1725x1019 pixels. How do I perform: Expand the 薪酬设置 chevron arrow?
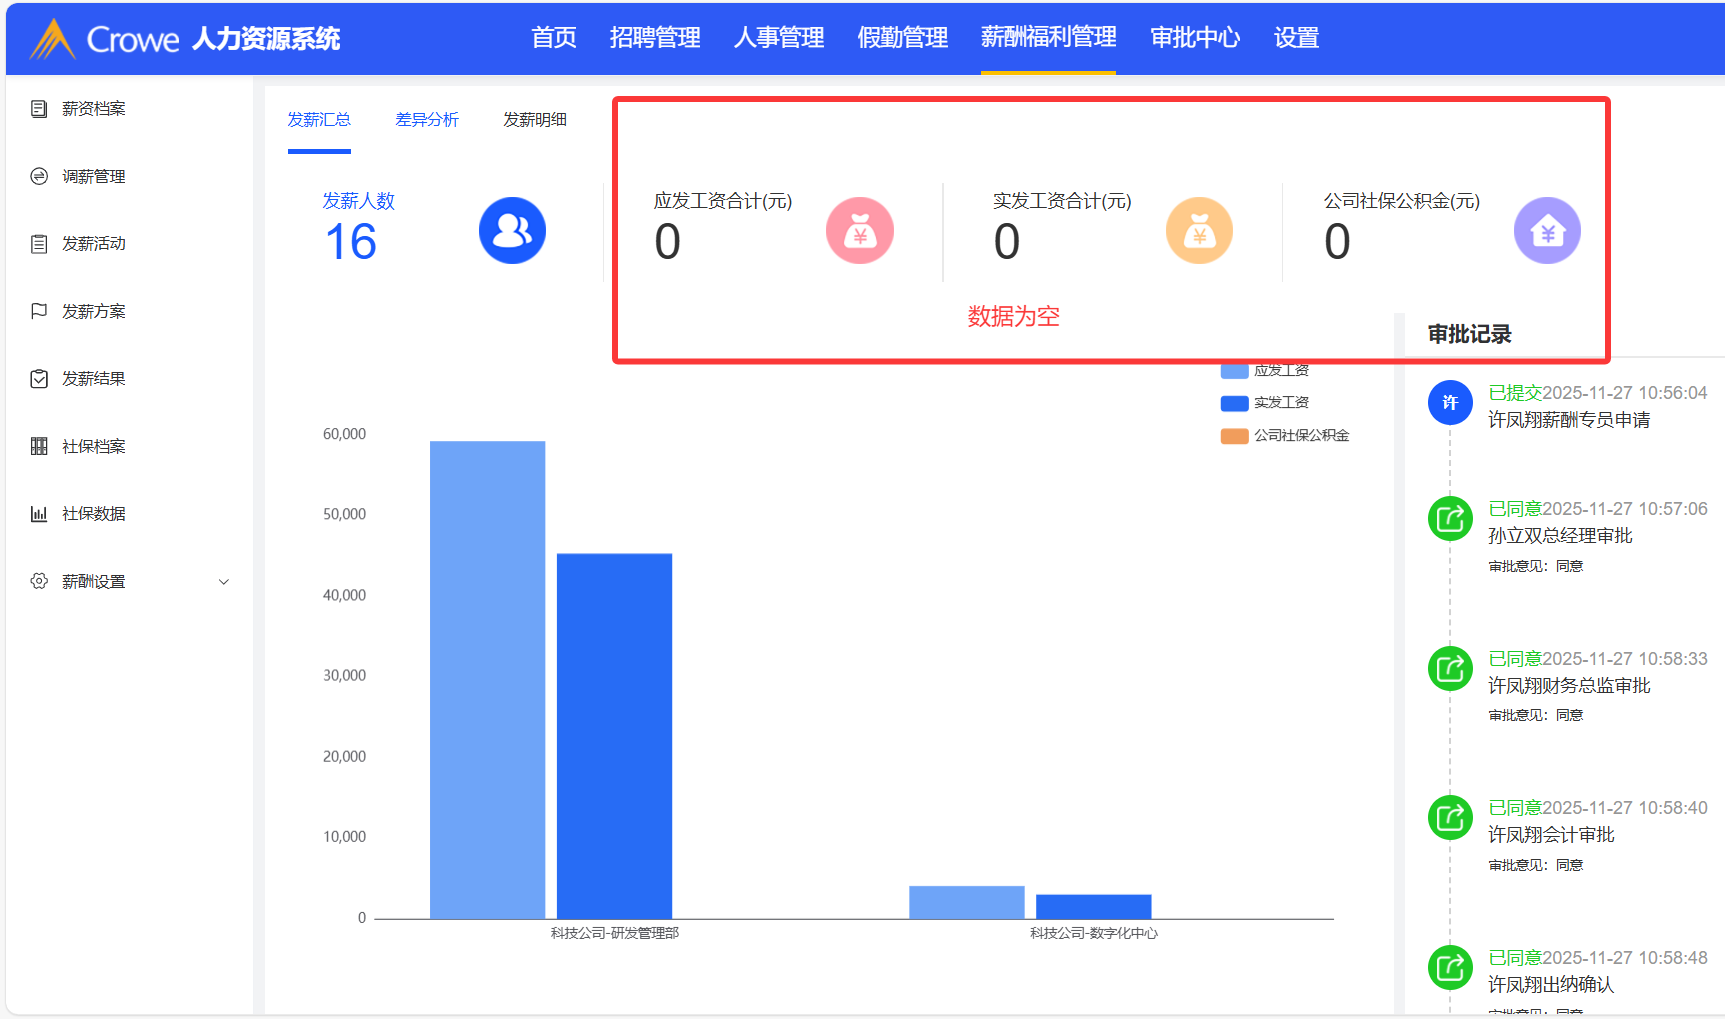click(224, 582)
